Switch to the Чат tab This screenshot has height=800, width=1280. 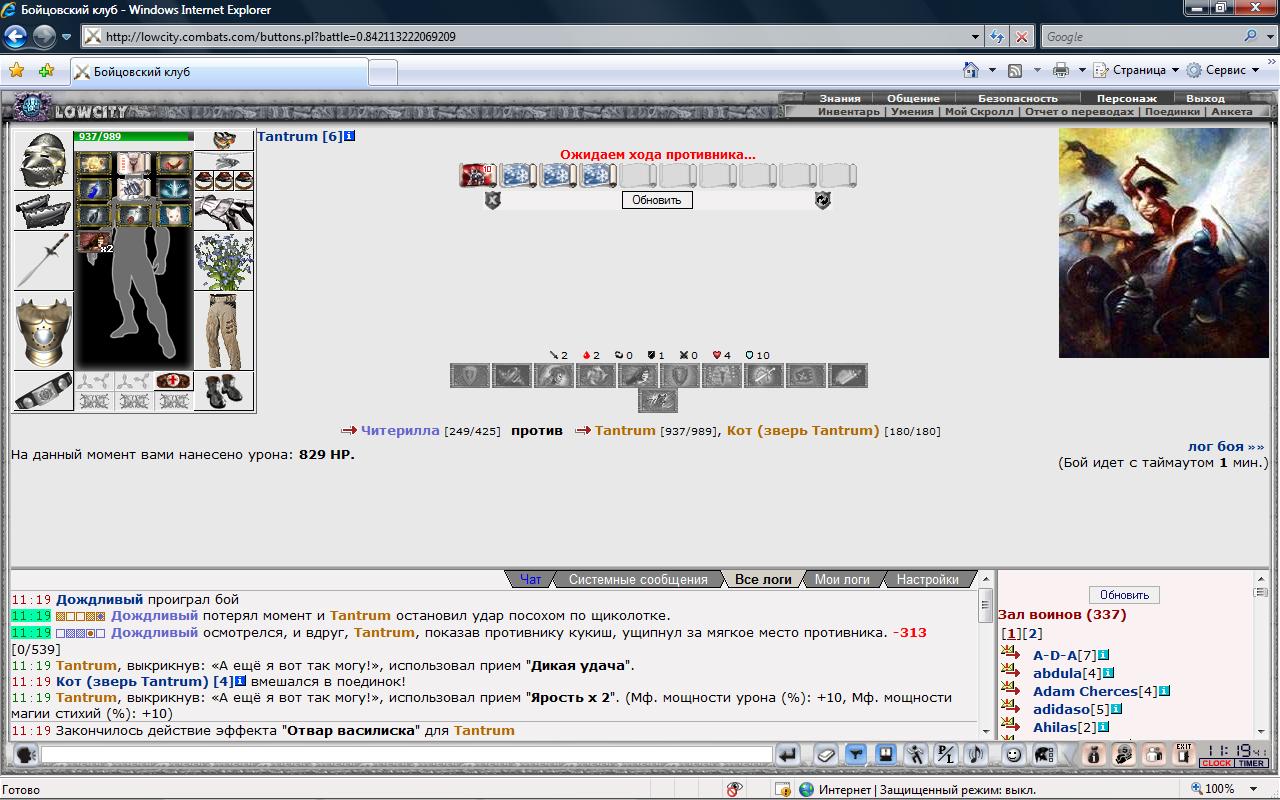[530, 579]
